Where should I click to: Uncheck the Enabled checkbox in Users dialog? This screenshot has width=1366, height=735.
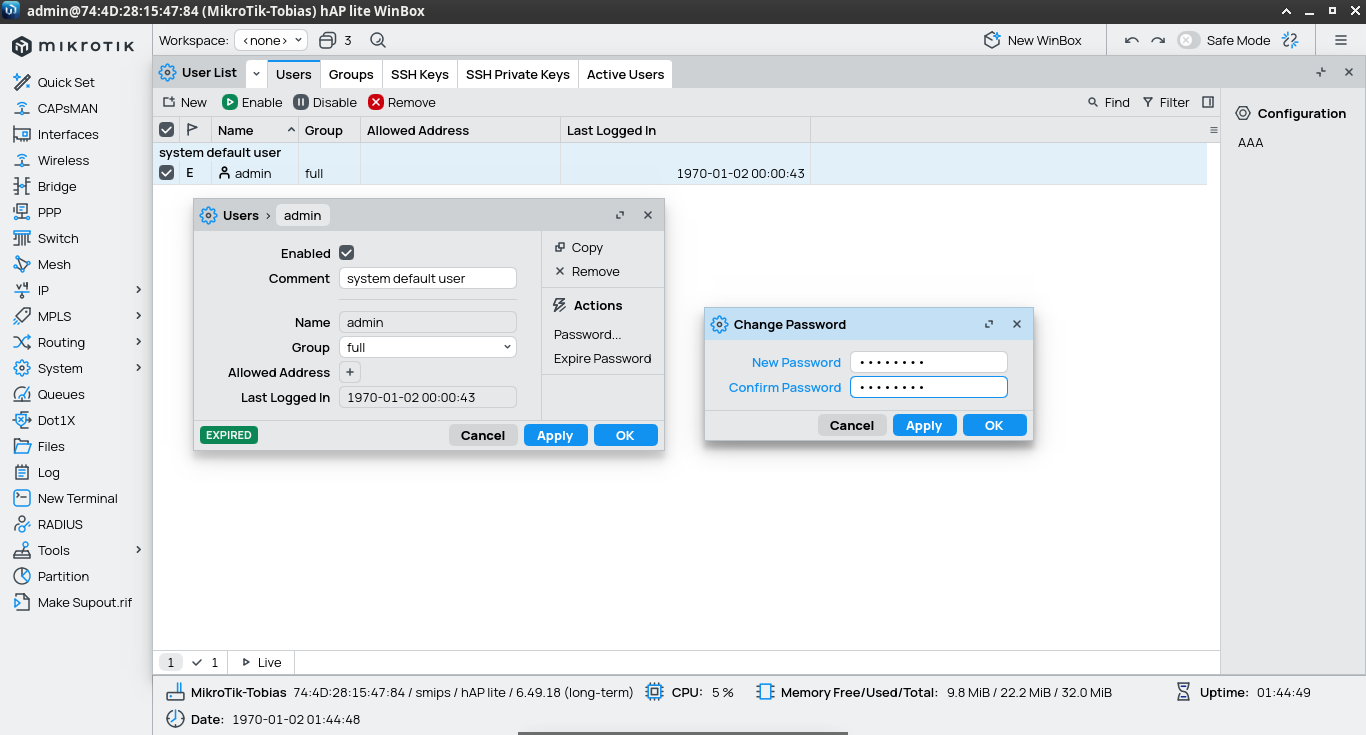(347, 253)
